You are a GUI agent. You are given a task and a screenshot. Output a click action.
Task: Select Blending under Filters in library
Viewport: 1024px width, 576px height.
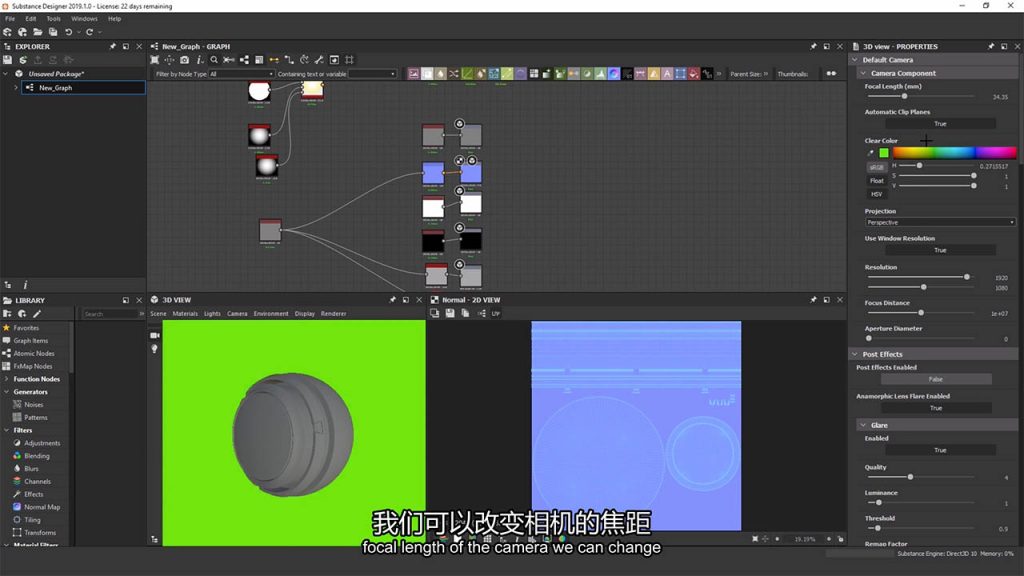click(37, 456)
